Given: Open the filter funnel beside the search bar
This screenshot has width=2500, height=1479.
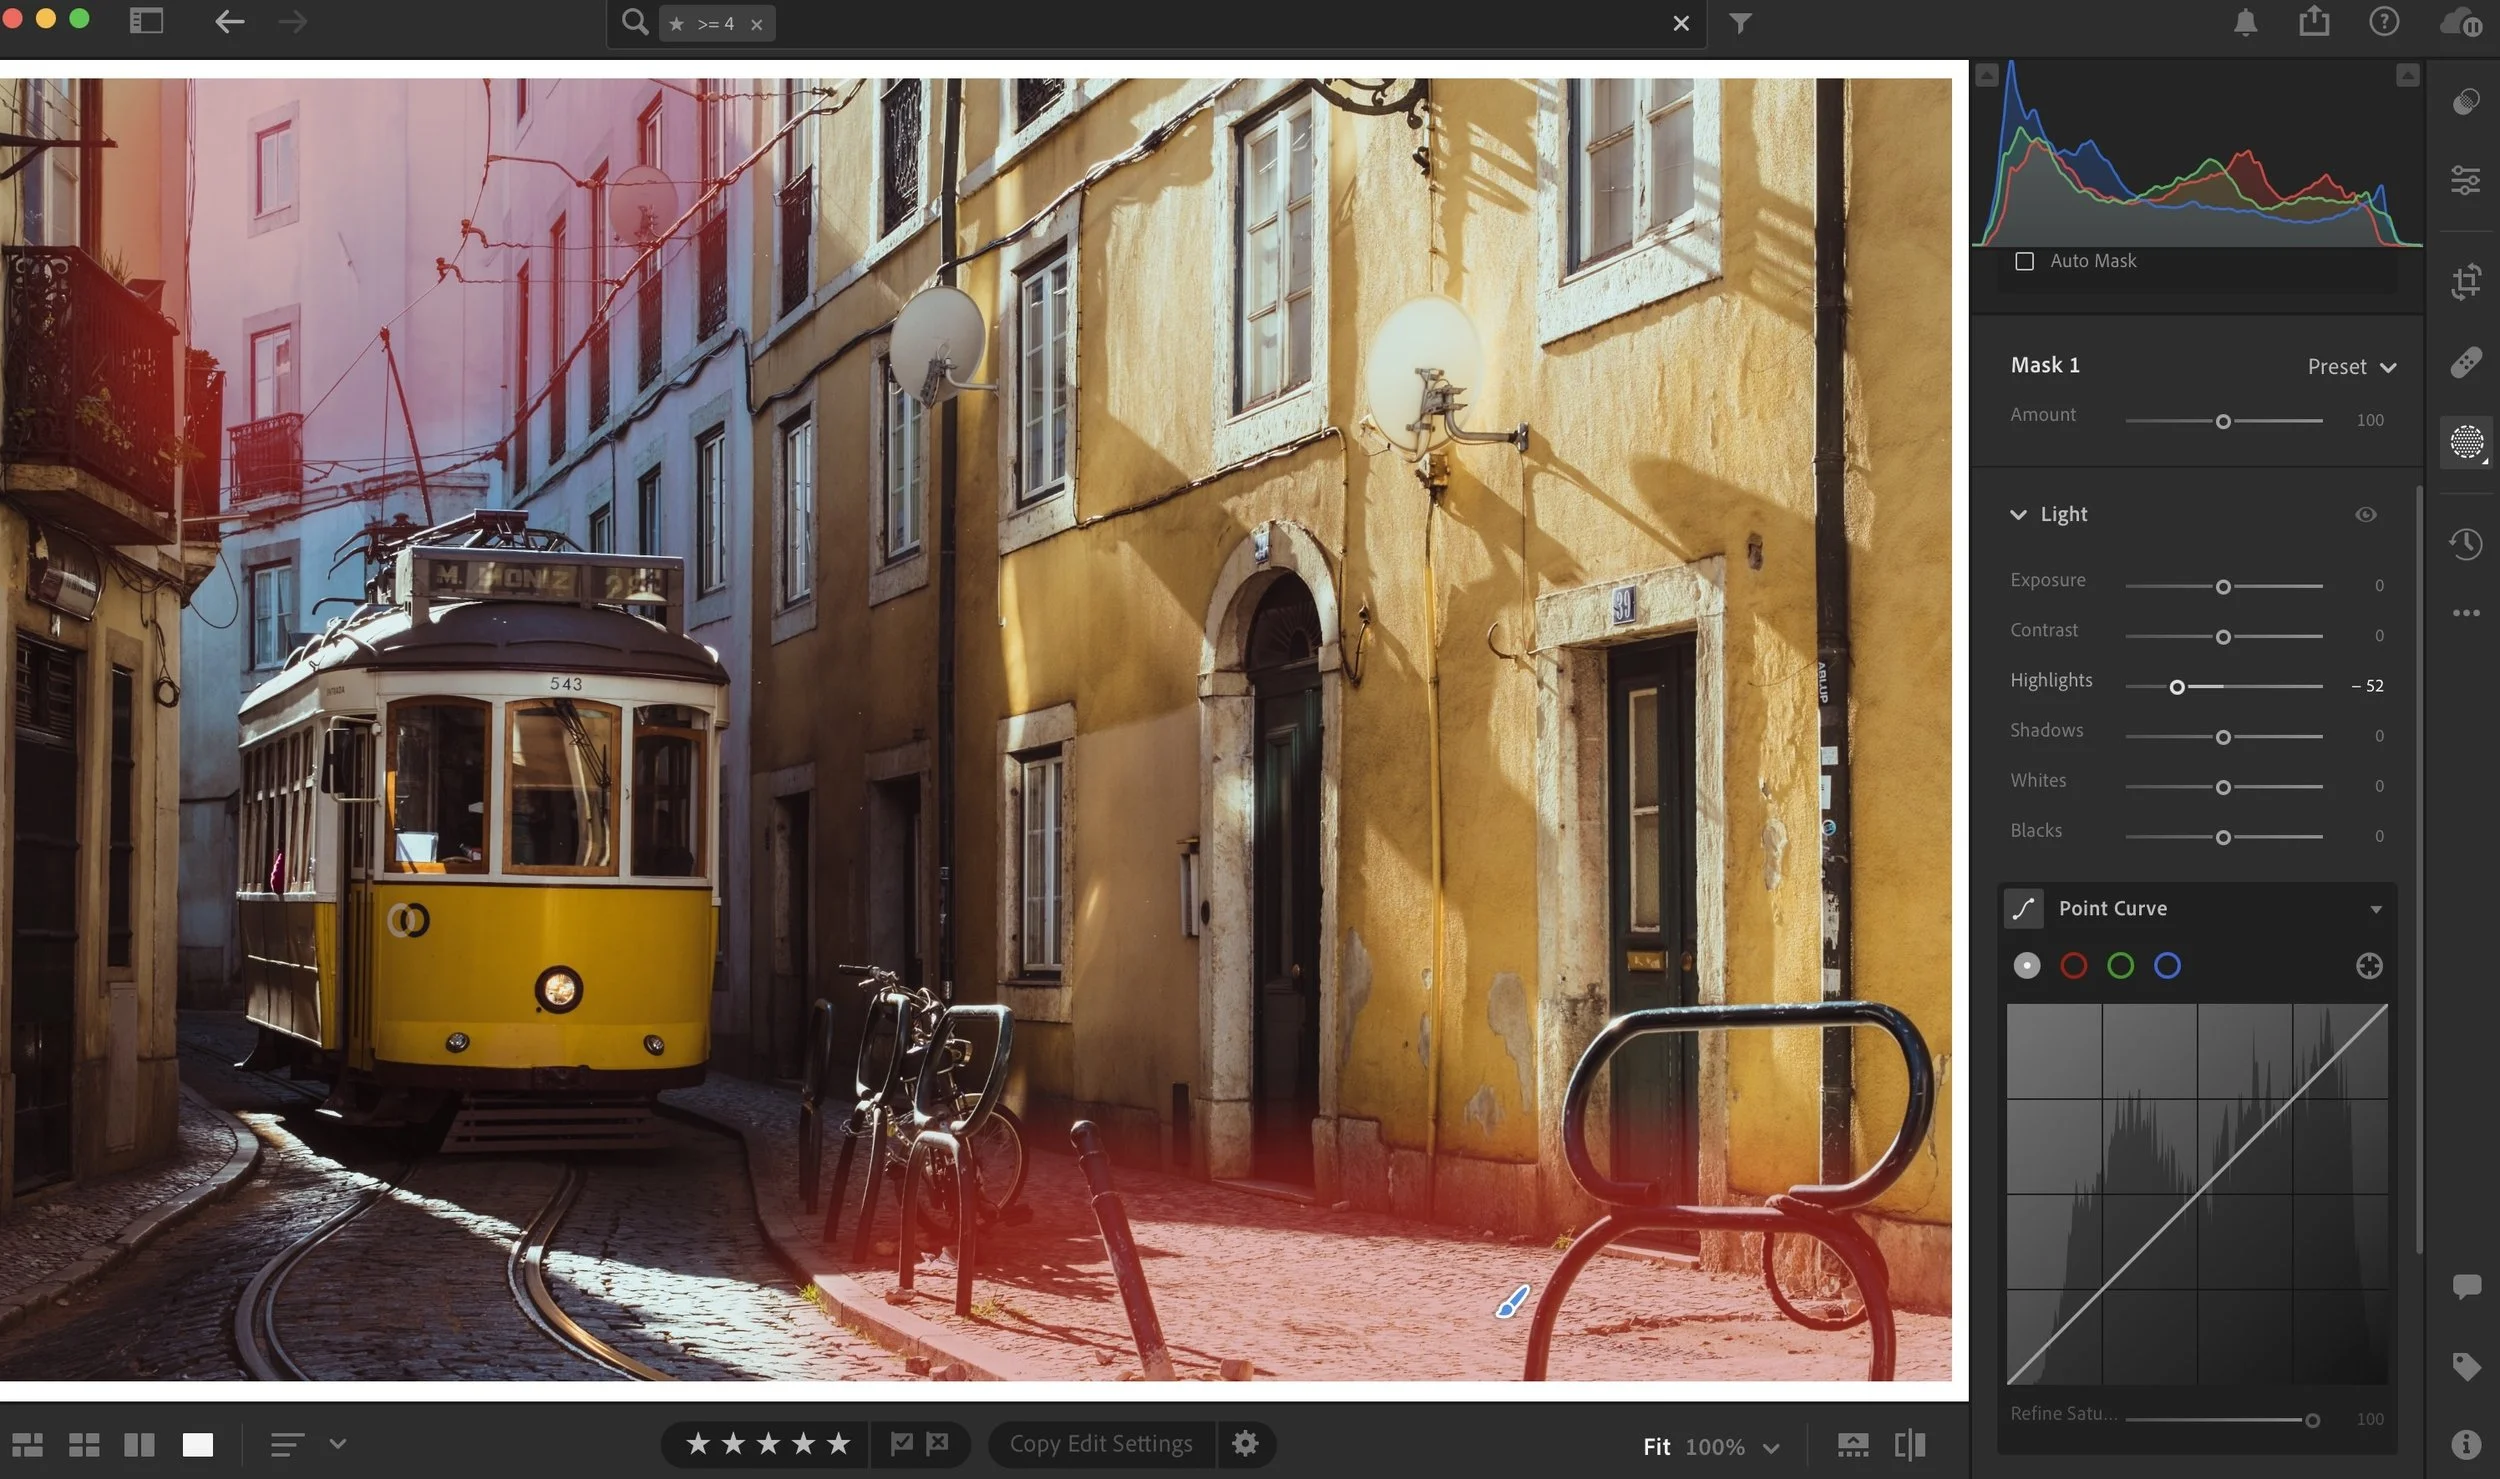Looking at the screenshot, I should tap(1741, 22).
